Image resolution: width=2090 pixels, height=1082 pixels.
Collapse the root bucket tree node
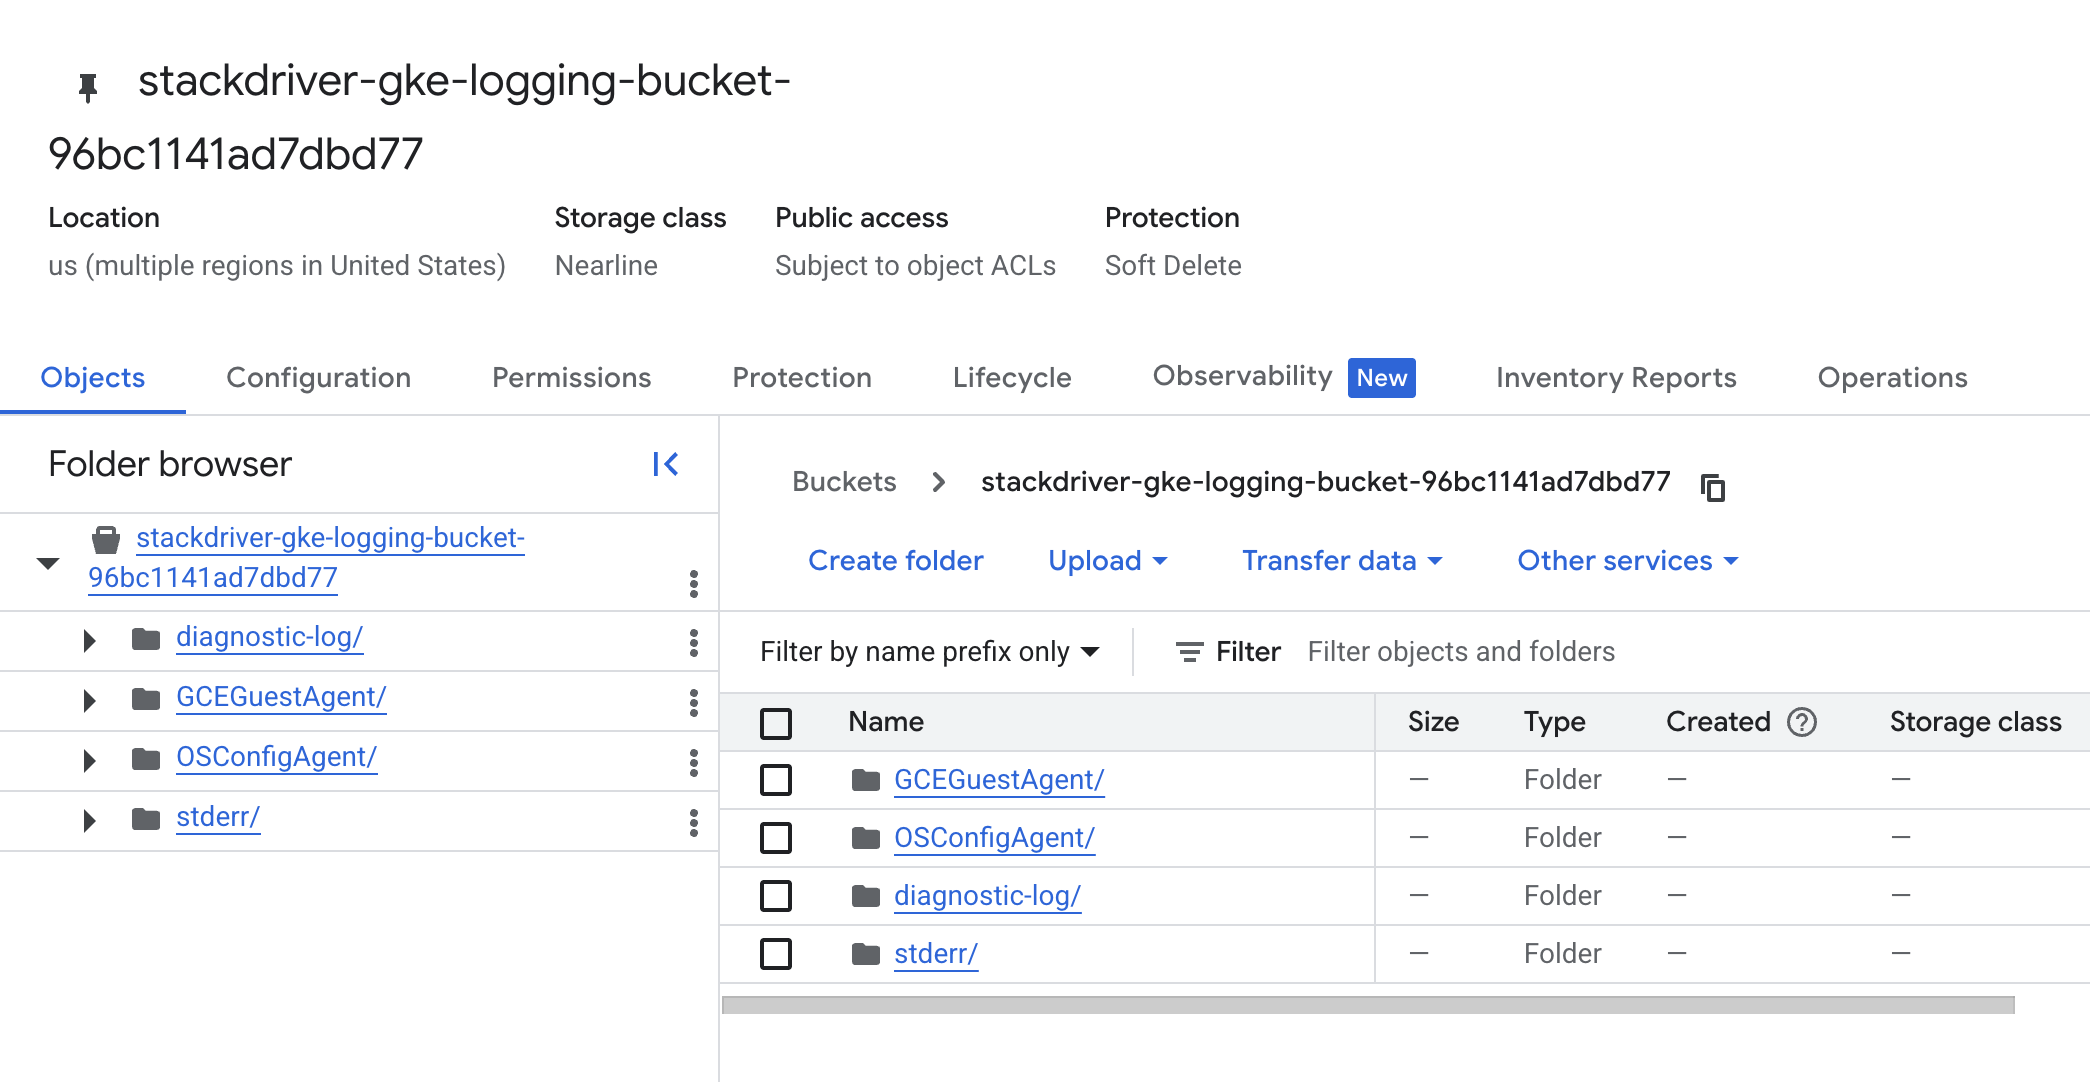coord(48,563)
